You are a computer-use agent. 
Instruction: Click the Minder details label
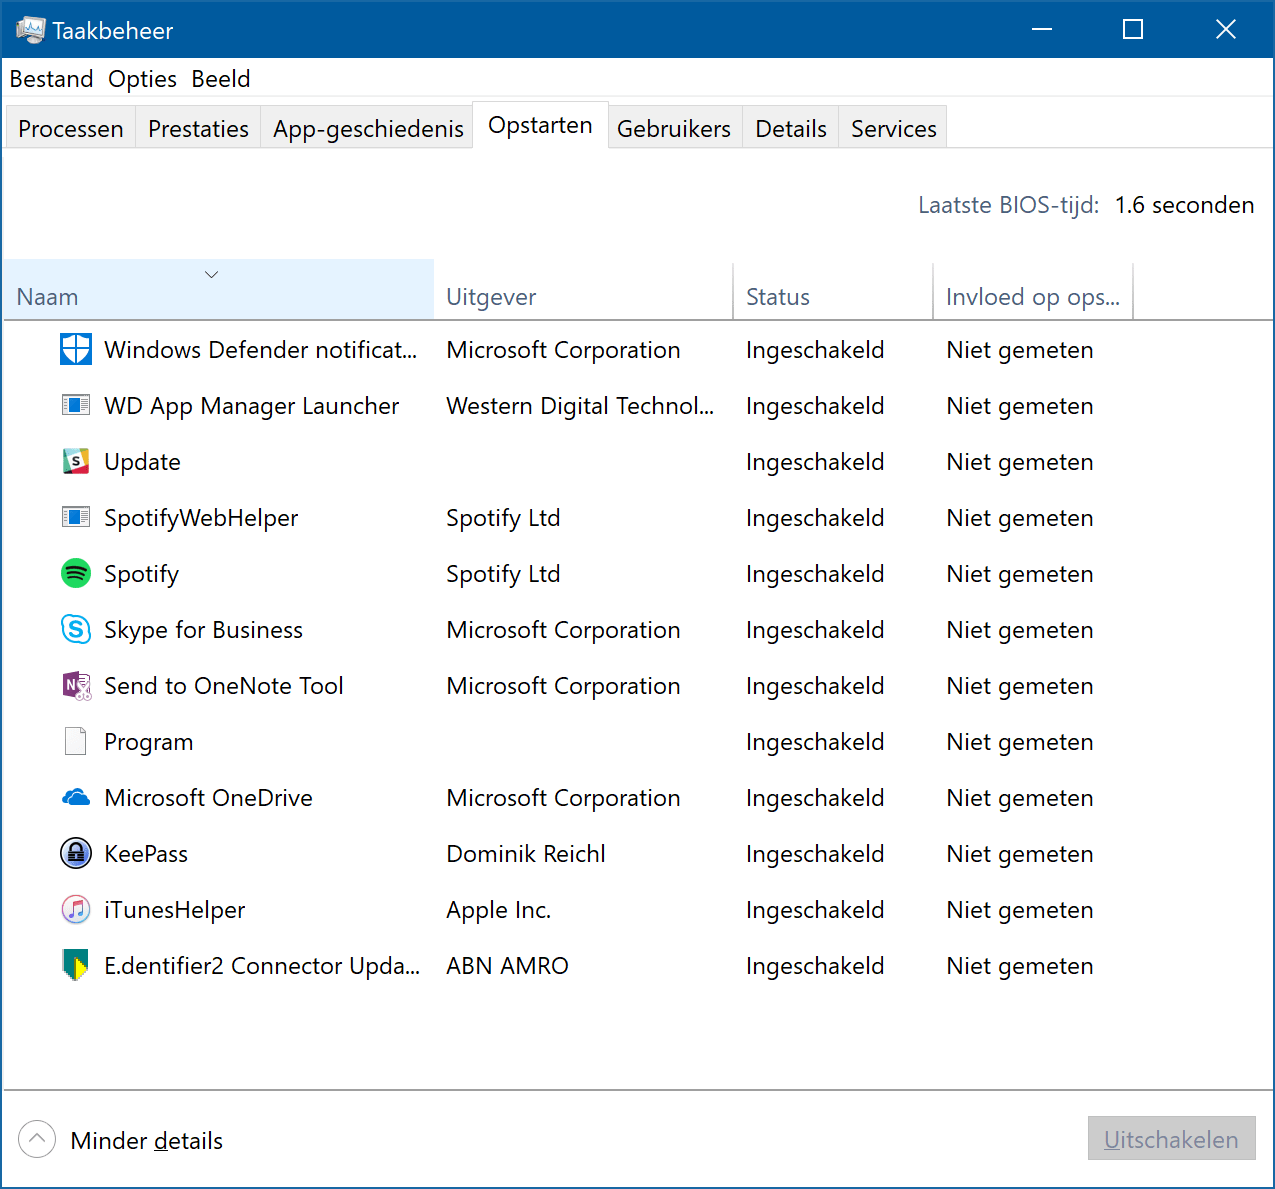pyautogui.click(x=146, y=1140)
